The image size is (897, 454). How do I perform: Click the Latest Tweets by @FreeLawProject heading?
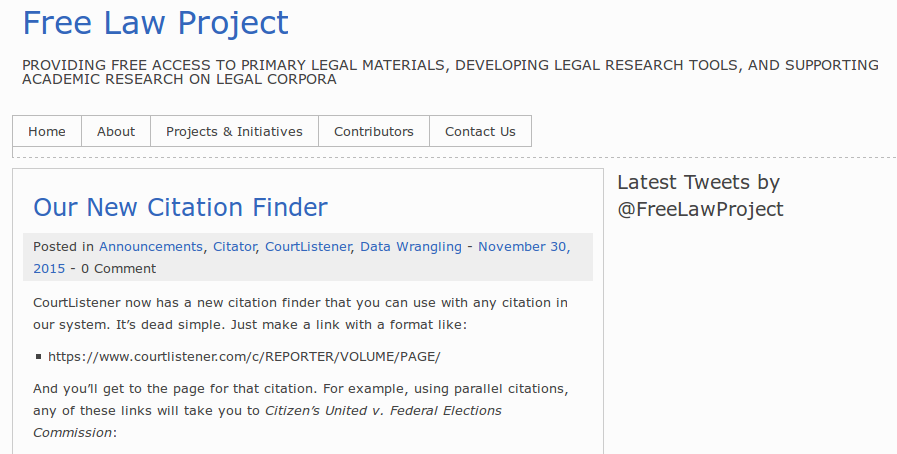700,195
